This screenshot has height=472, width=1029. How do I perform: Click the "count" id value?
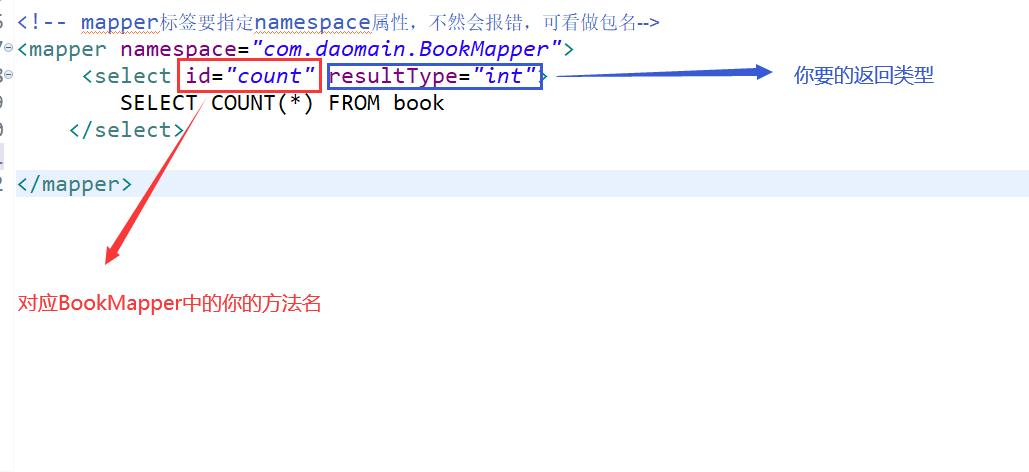tap(270, 77)
